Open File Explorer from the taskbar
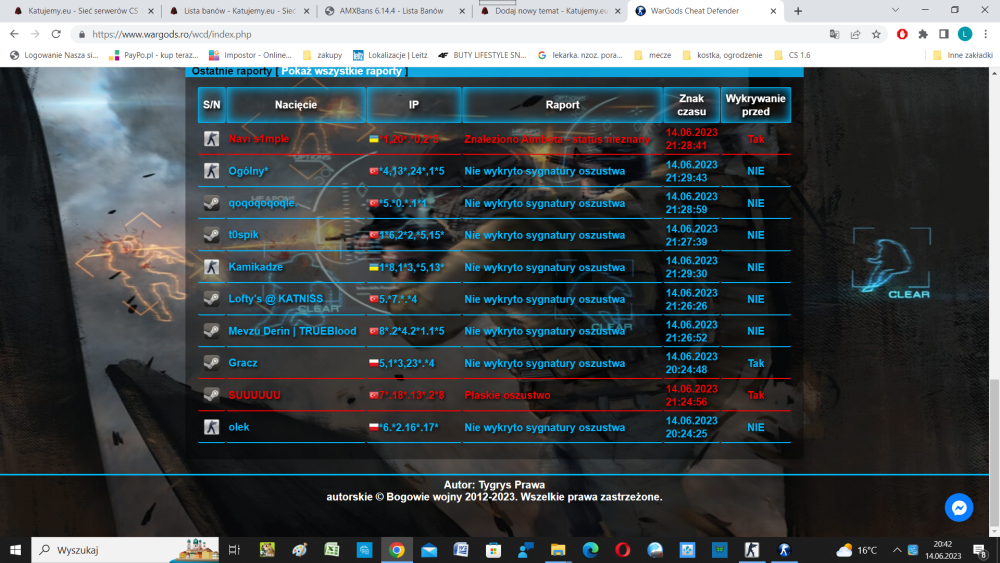This screenshot has height=563, width=1000. [558, 550]
